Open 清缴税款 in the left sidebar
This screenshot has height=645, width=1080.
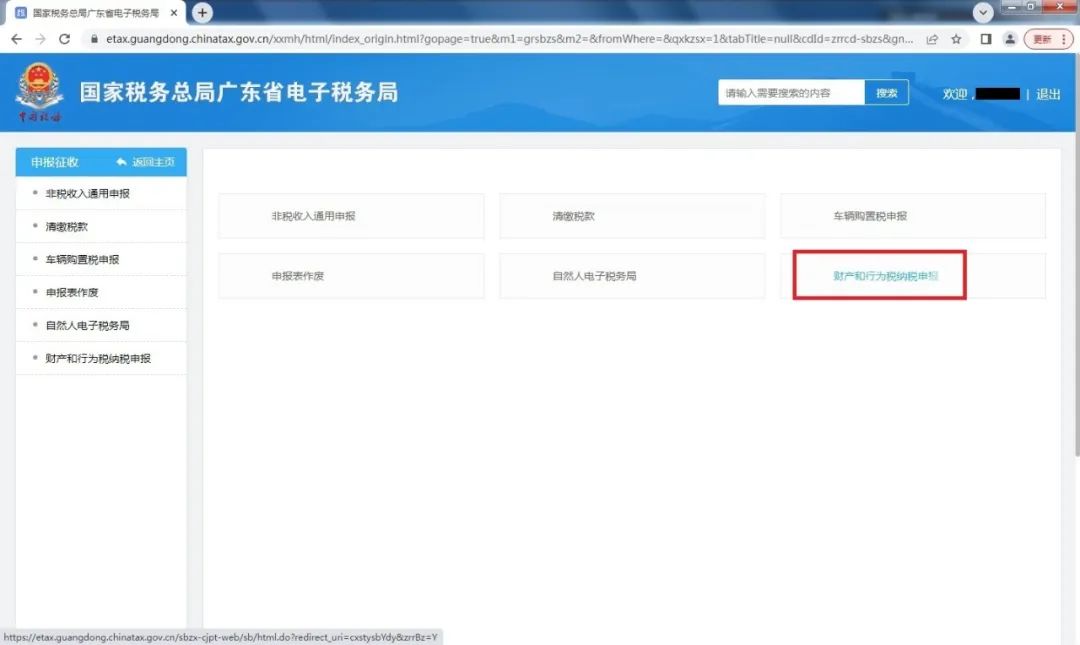(101, 227)
